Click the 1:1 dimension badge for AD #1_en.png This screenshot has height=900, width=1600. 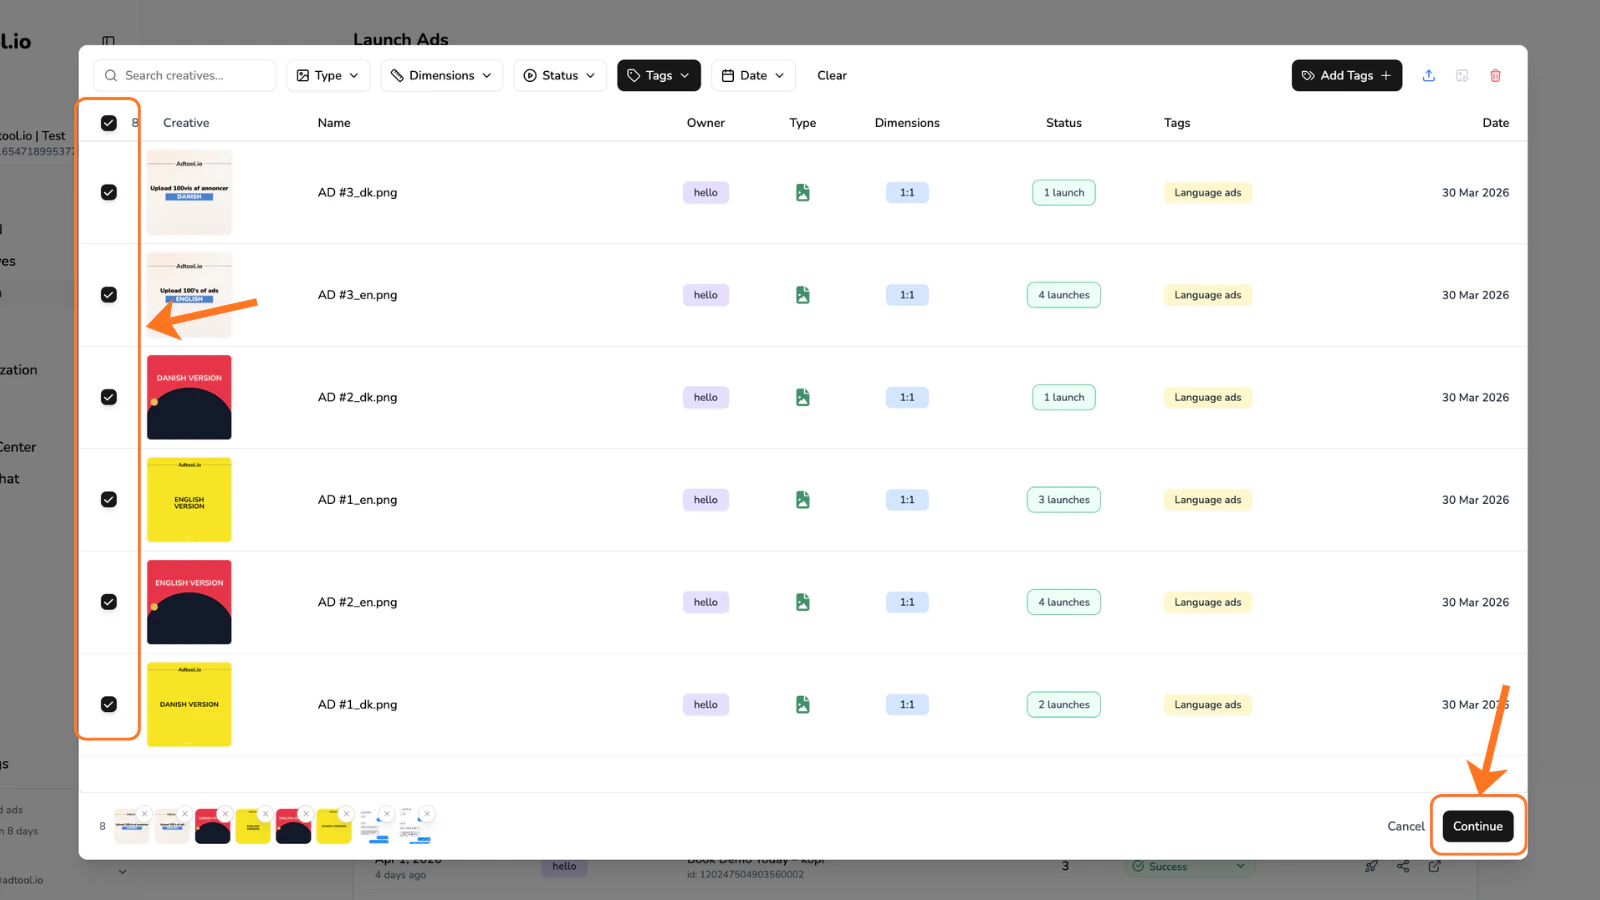click(x=907, y=500)
